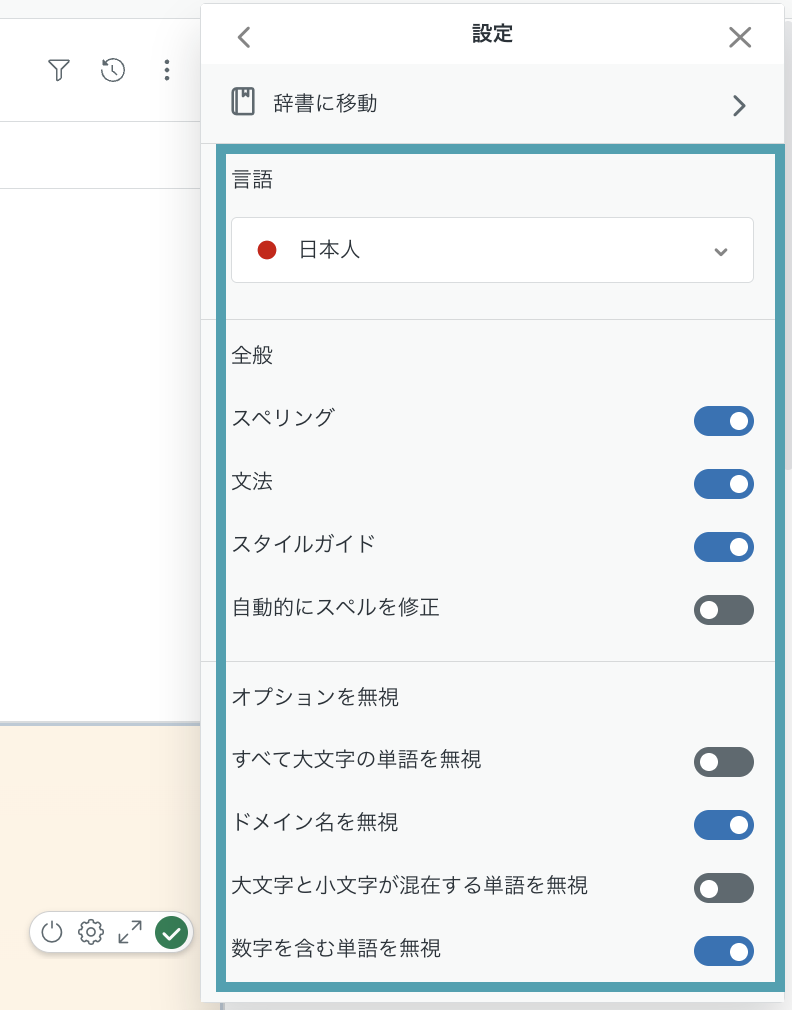
Task: Open the gear settings icon in badge
Action: tap(91, 932)
